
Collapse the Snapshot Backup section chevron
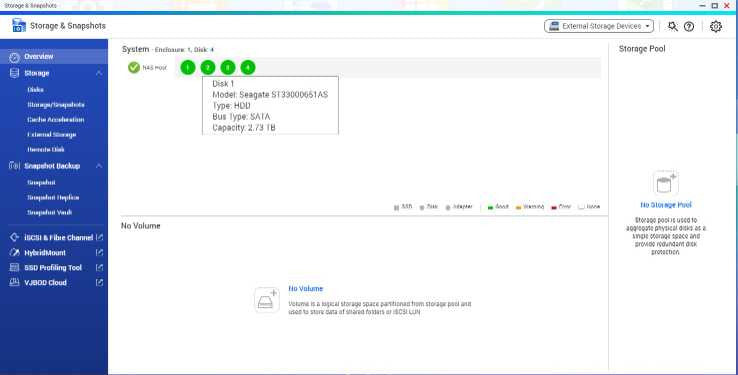click(99, 166)
